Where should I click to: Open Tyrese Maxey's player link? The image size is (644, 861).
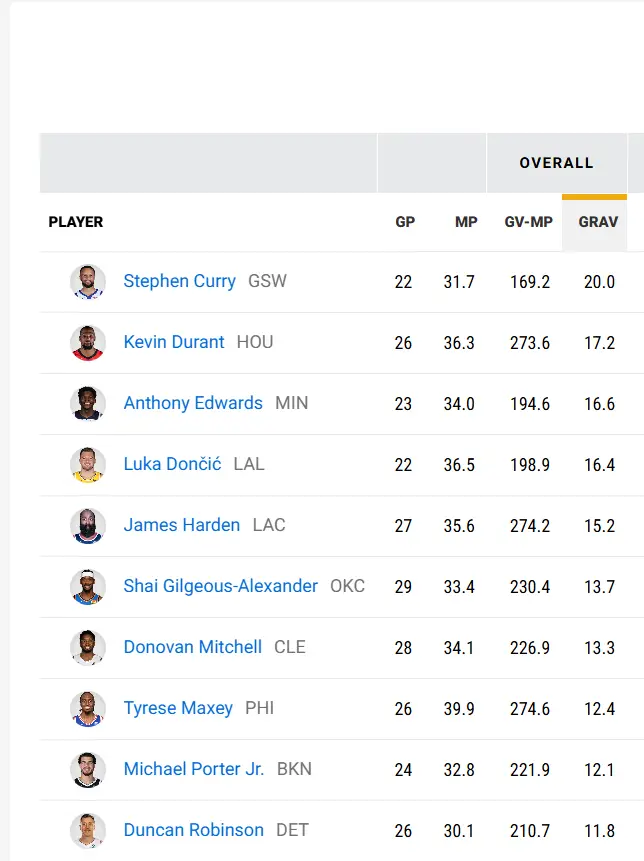pos(178,708)
